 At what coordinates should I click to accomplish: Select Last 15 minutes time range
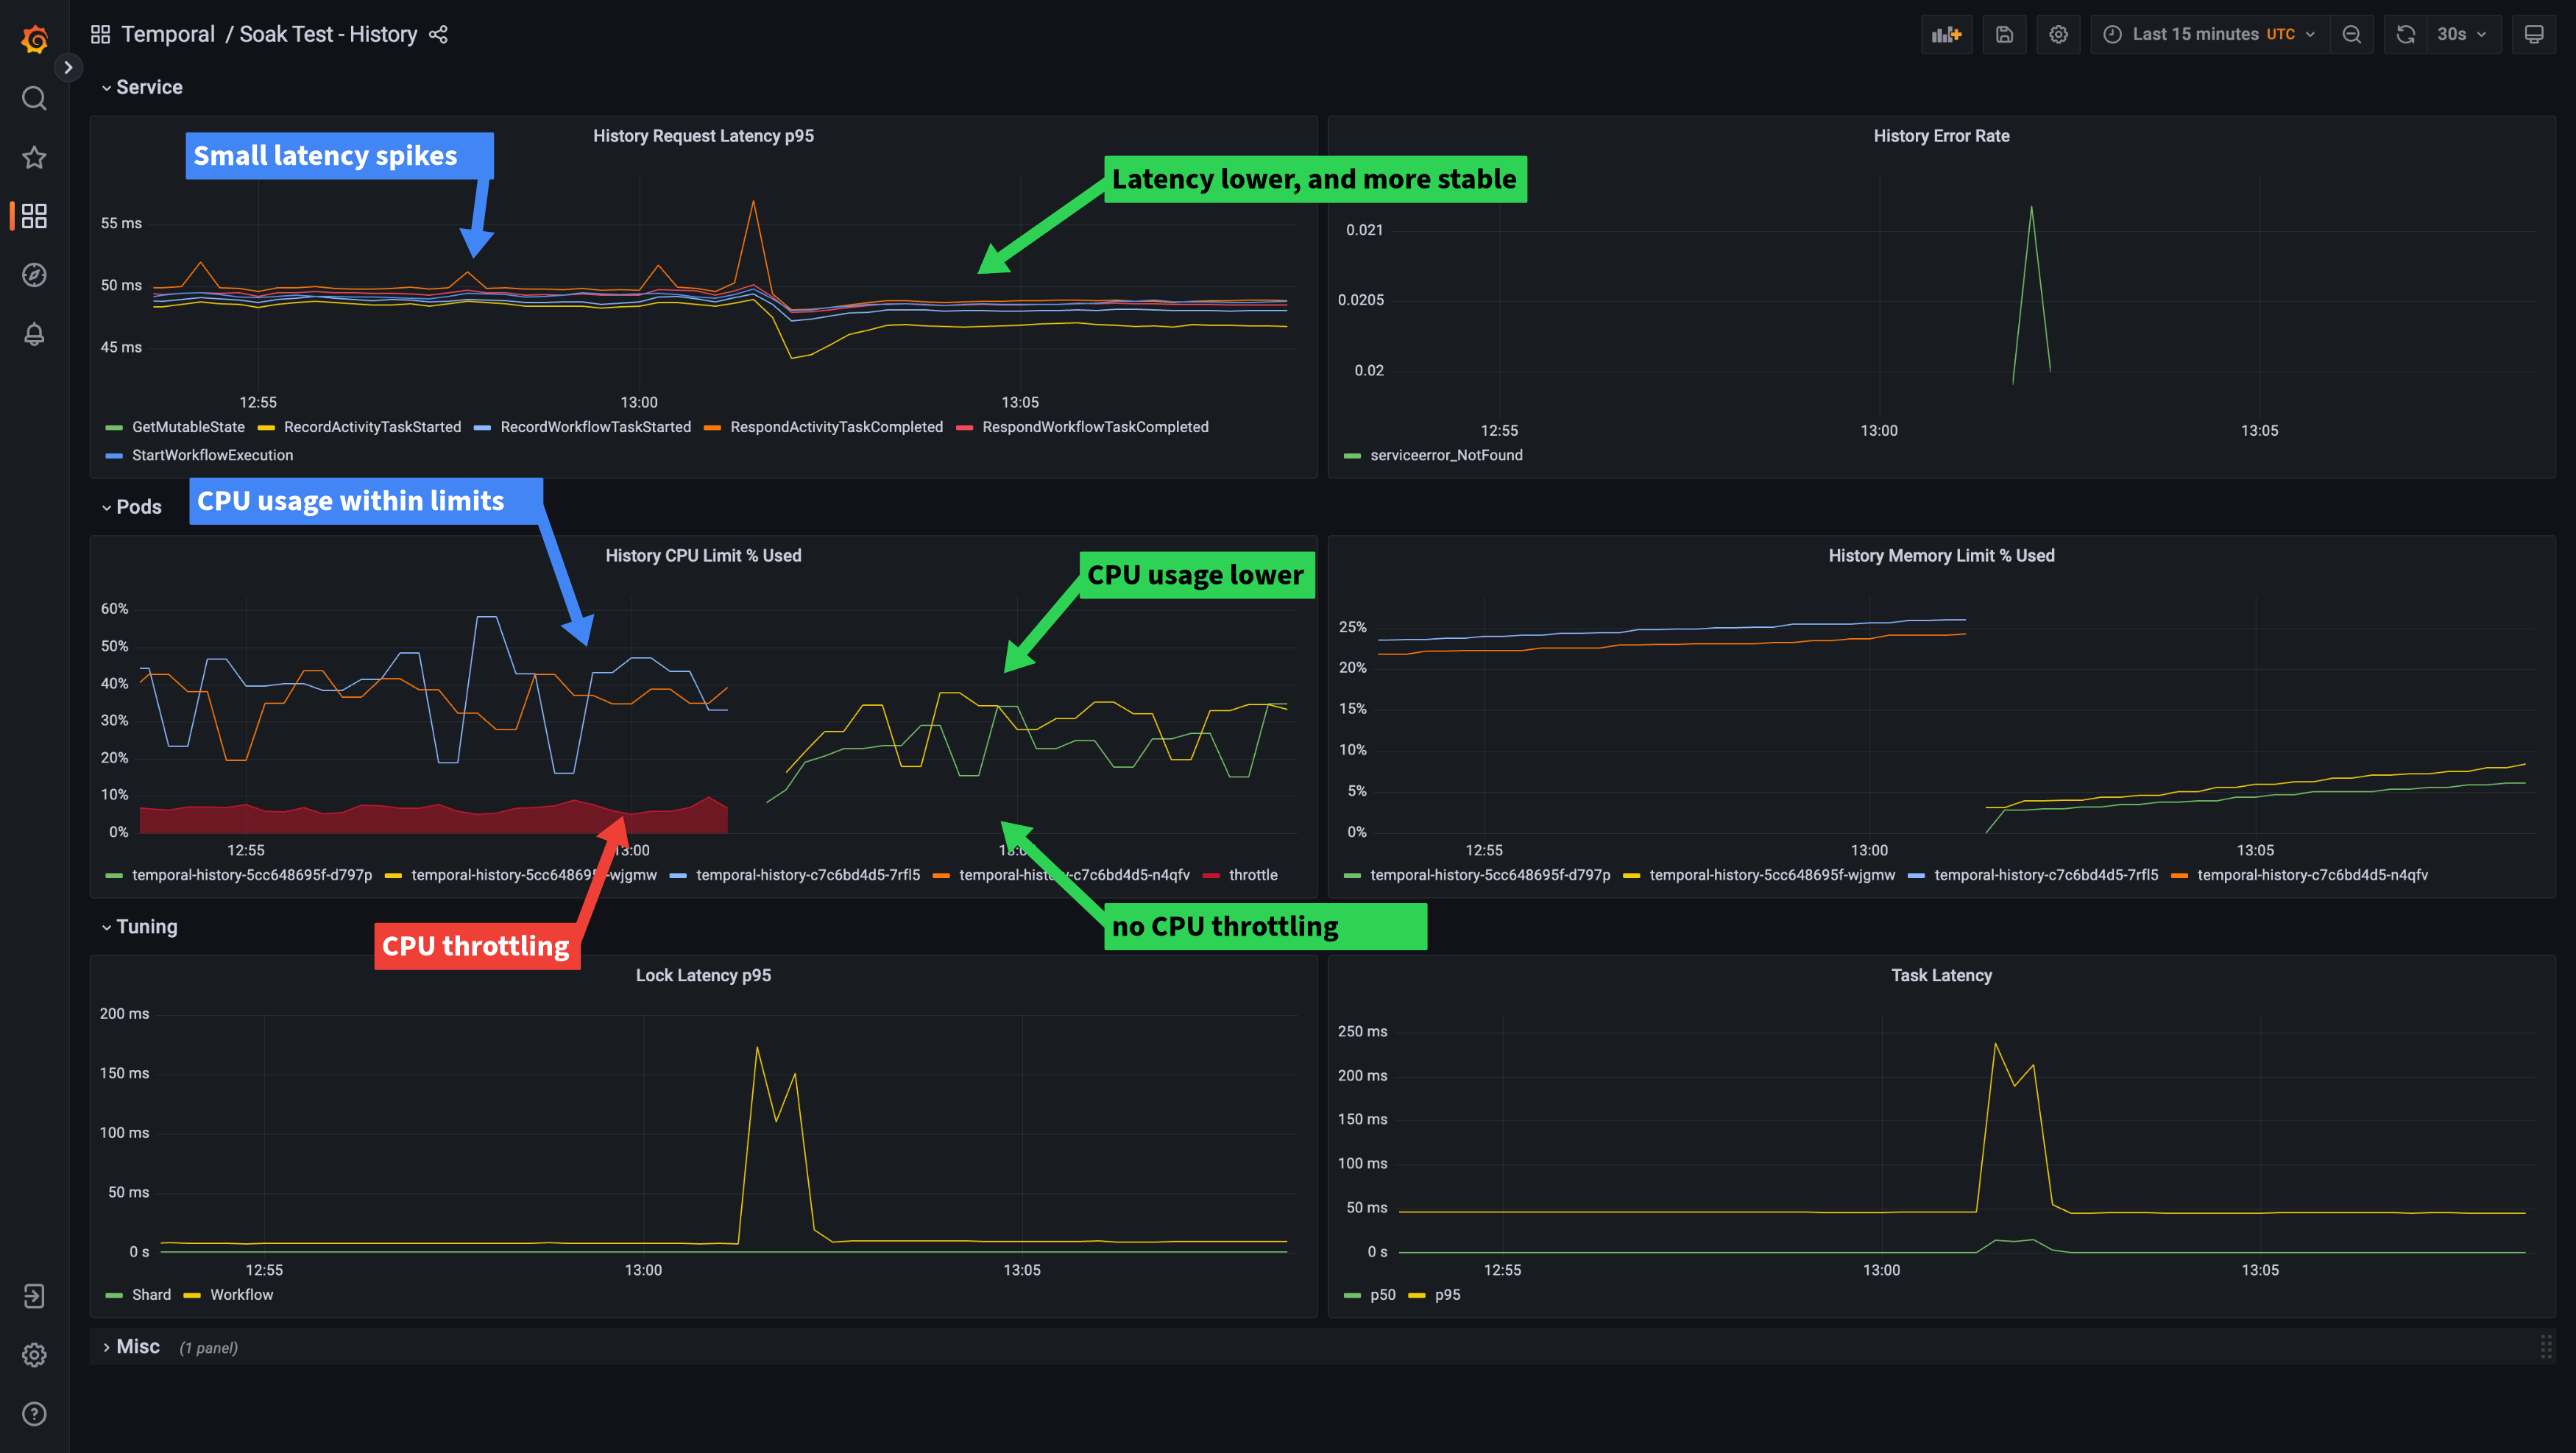pos(2208,34)
